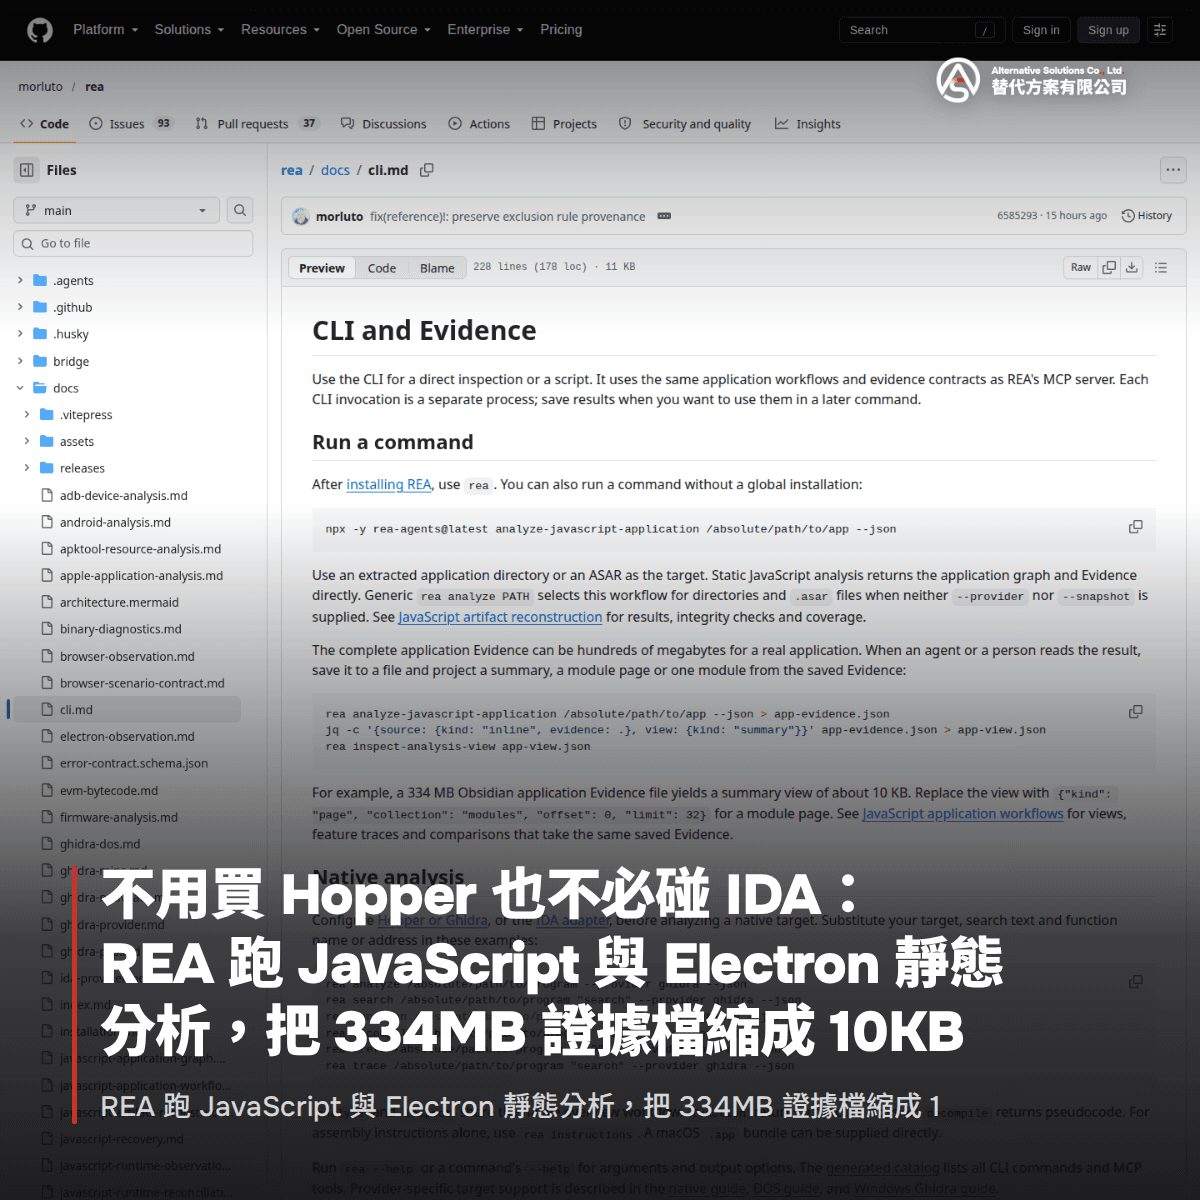Open the rea repository link in the header
Screen dimensions: 1200x1200
pyautogui.click(x=94, y=87)
